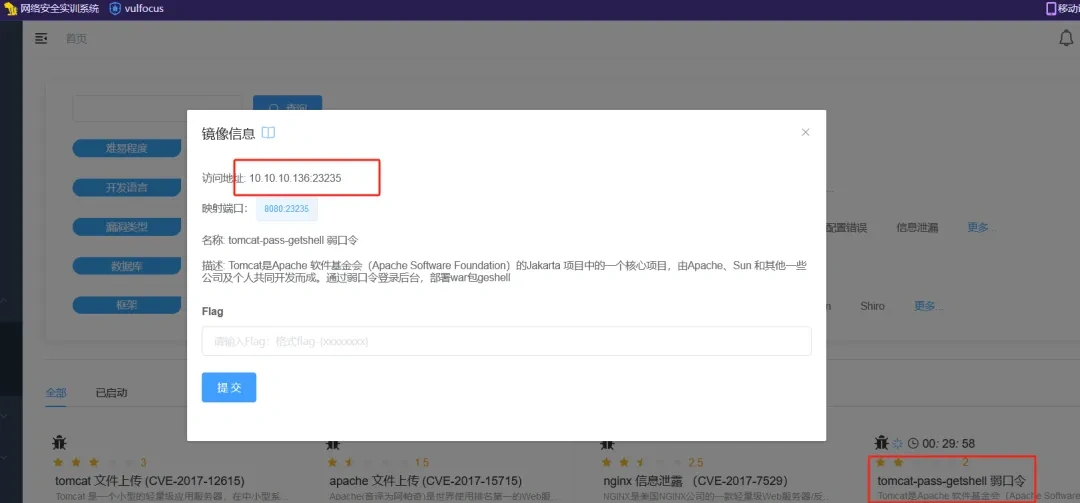
Task: Select the 开发语言 filter label
Action: (x=127, y=187)
